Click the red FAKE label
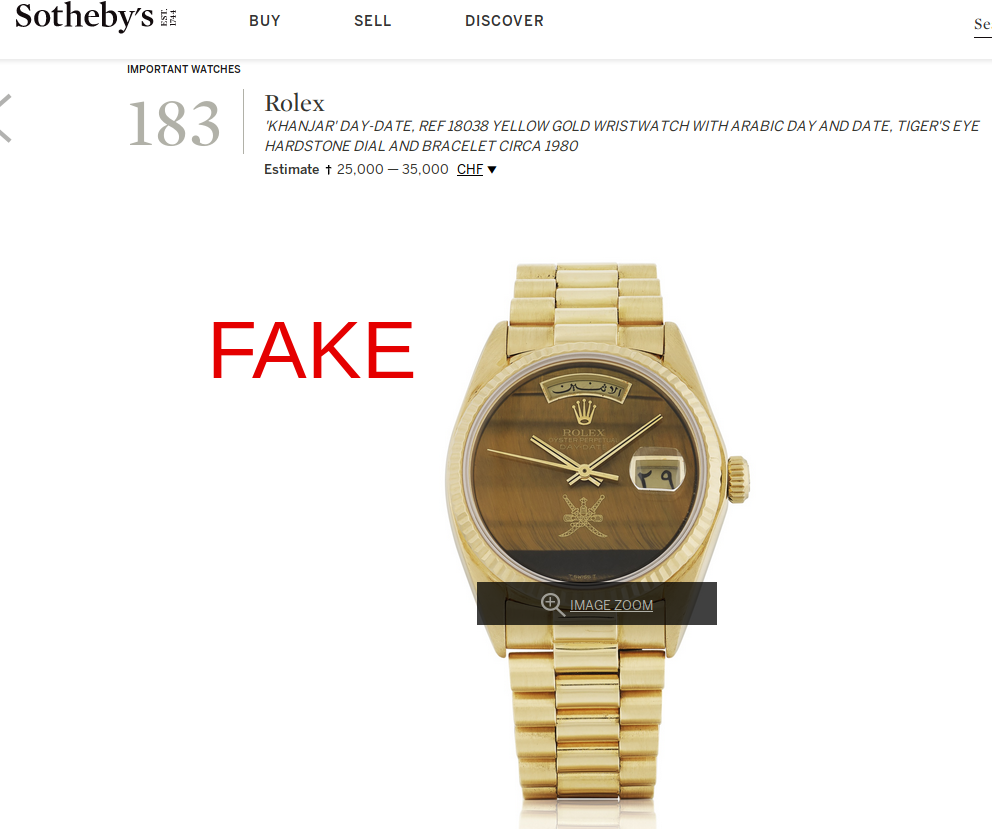Image resolution: width=992 pixels, height=829 pixels. [x=313, y=349]
